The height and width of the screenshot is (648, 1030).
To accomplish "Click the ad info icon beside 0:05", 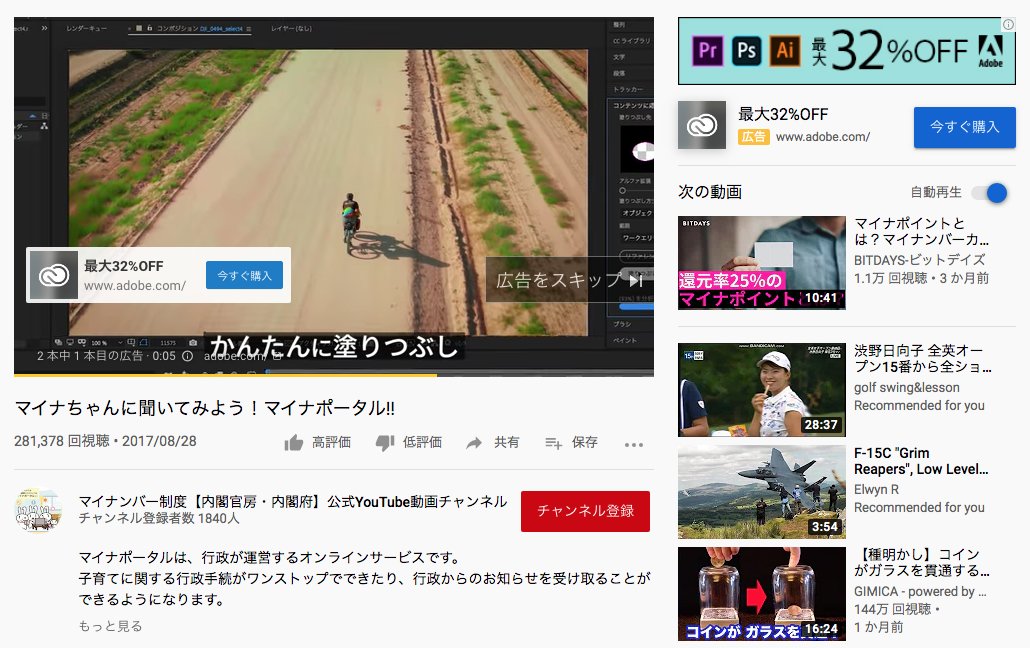I will [187, 356].
